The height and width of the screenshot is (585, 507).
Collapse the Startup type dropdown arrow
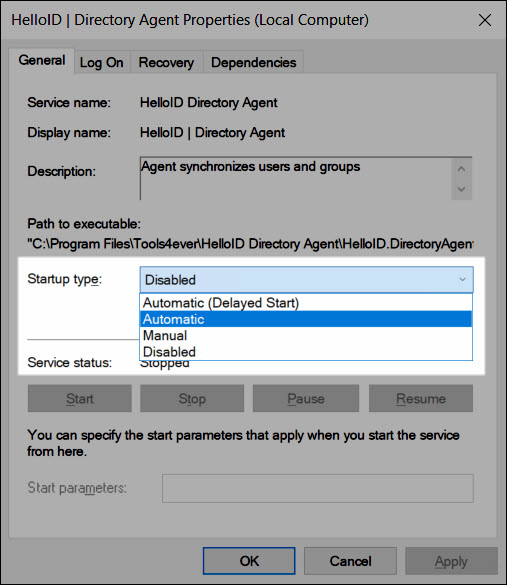point(463,279)
